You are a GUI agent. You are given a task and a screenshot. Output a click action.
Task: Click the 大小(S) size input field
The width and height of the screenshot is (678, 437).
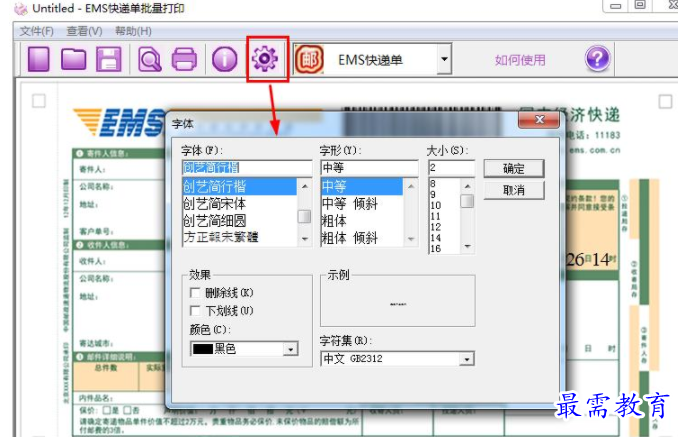pyautogui.click(x=451, y=167)
